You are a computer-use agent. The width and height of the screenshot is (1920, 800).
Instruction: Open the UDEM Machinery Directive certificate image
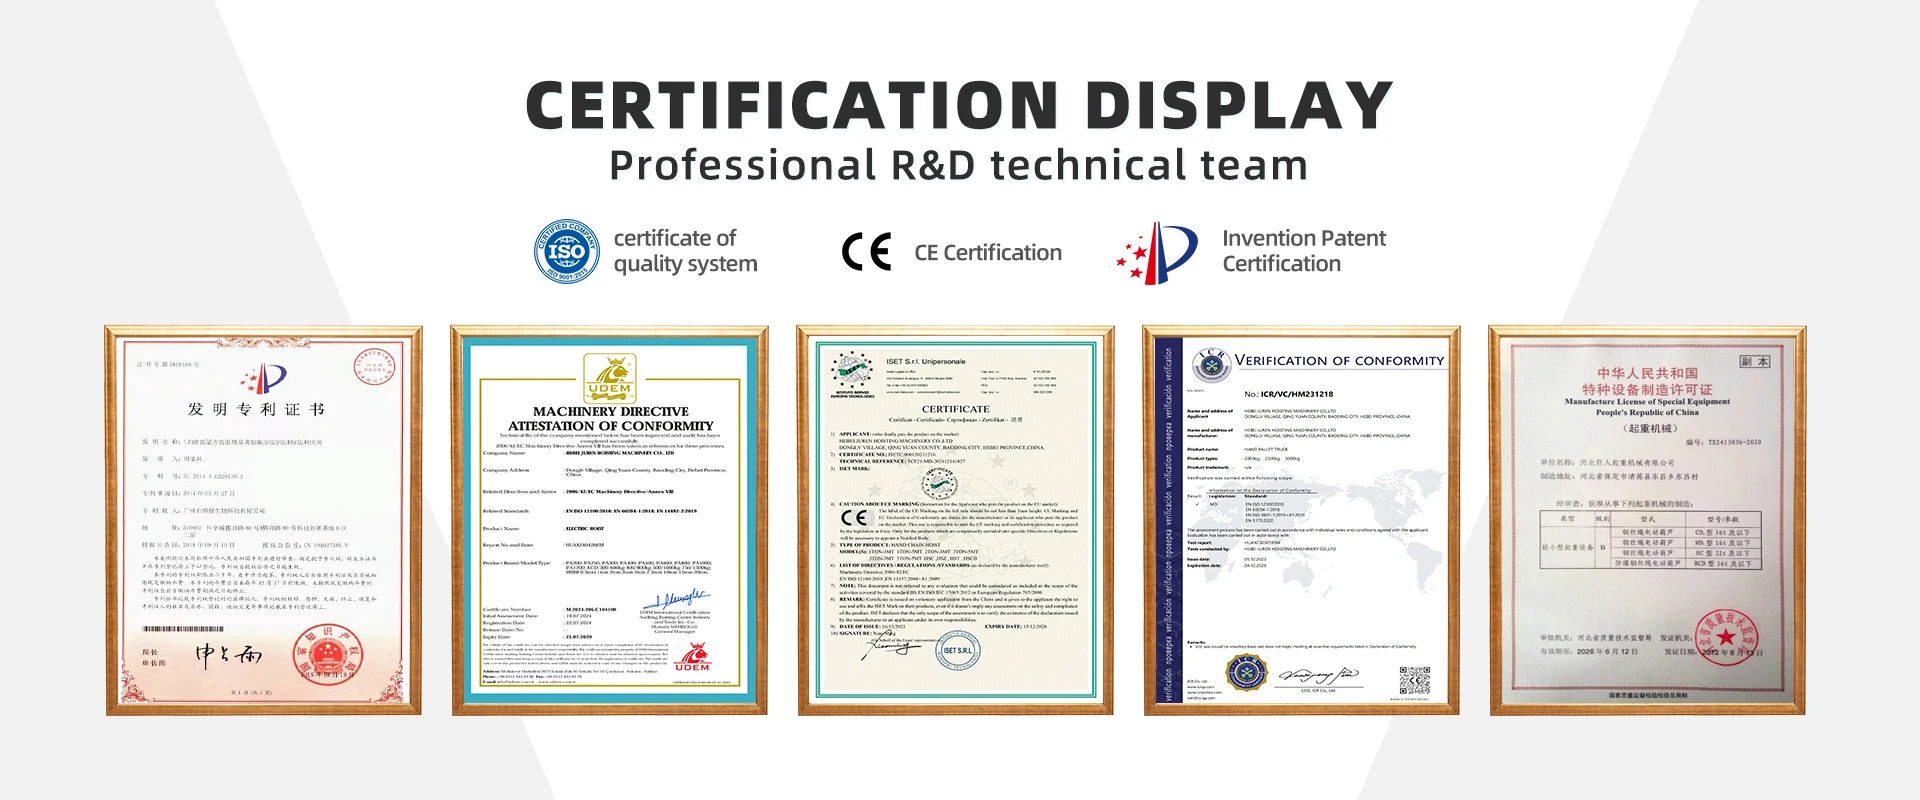[610, 520]
